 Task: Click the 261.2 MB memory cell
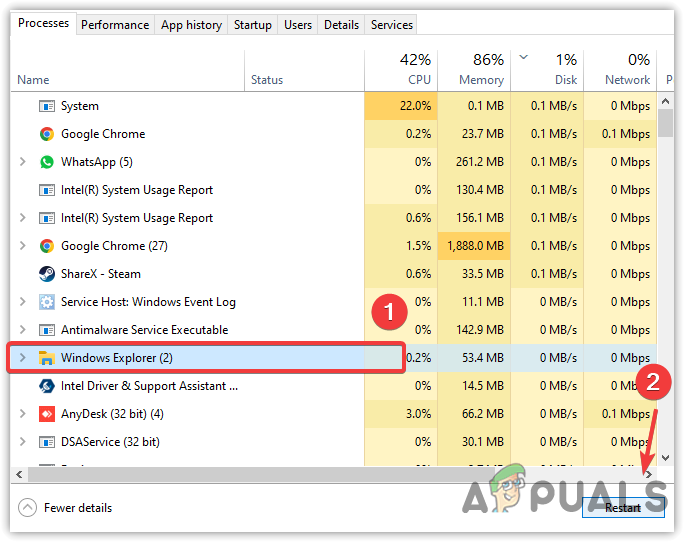[x=474, y=162]
